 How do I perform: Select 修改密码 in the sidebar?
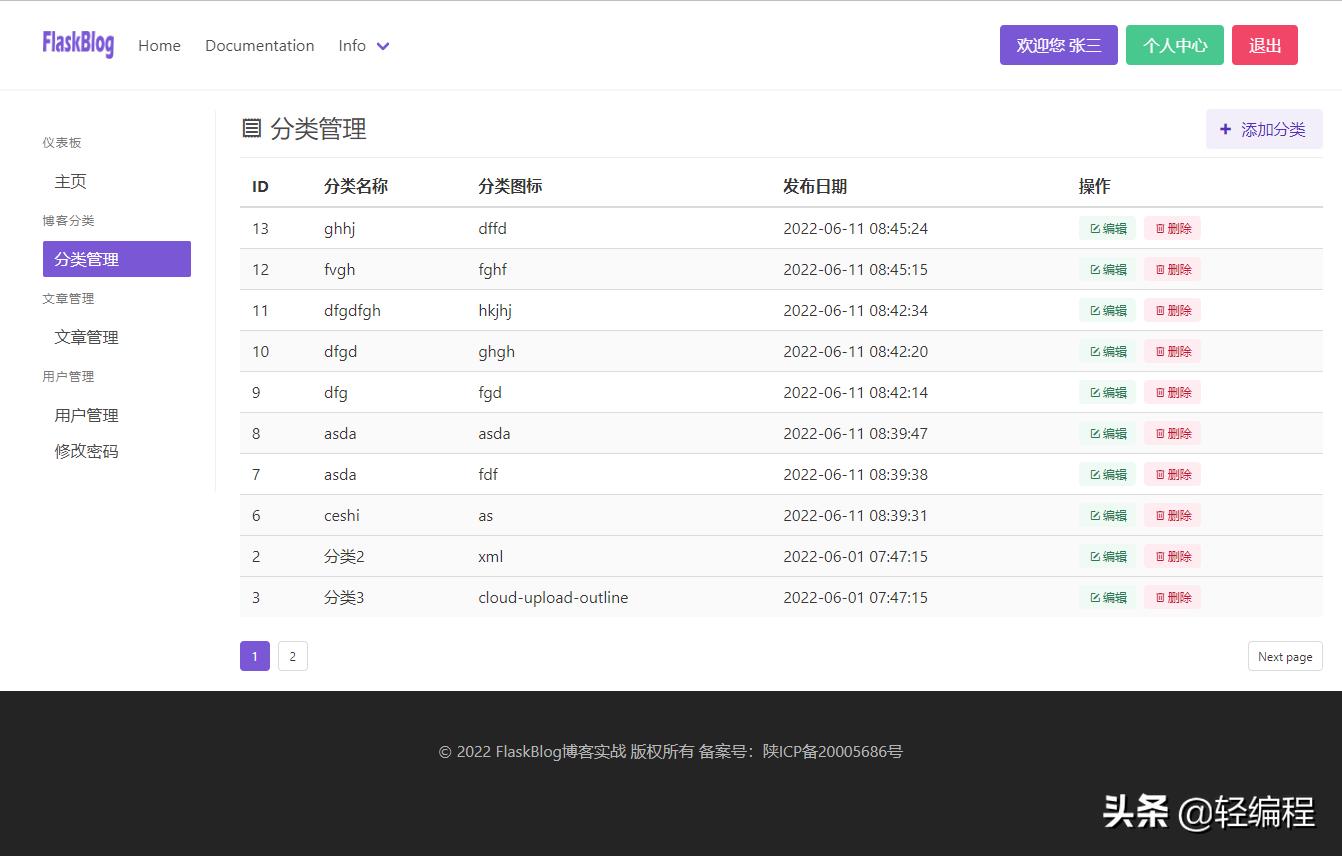(85, 451)
